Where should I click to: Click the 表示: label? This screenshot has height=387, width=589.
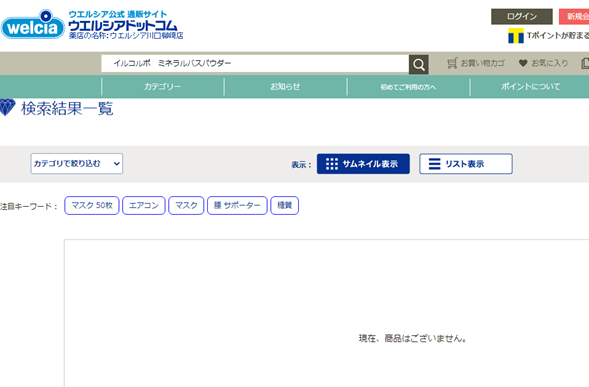tap(301, 165)
